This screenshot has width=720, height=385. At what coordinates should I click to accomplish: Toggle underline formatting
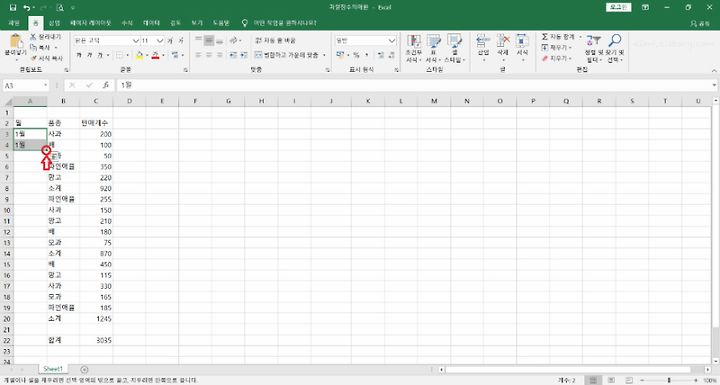click(100, 55)
